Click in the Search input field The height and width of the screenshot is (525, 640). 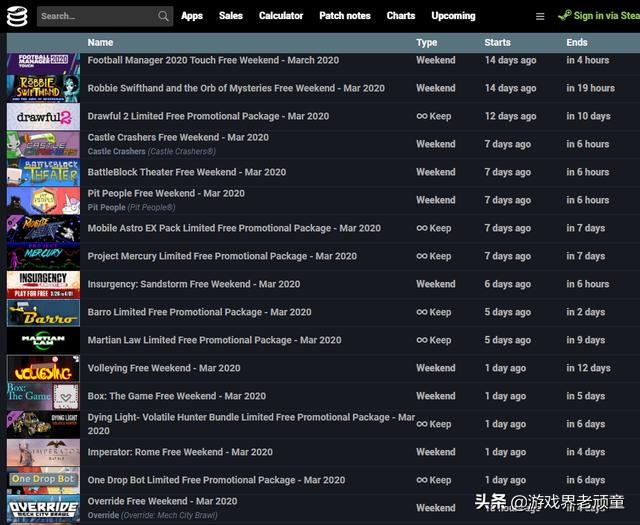[95, 16]
